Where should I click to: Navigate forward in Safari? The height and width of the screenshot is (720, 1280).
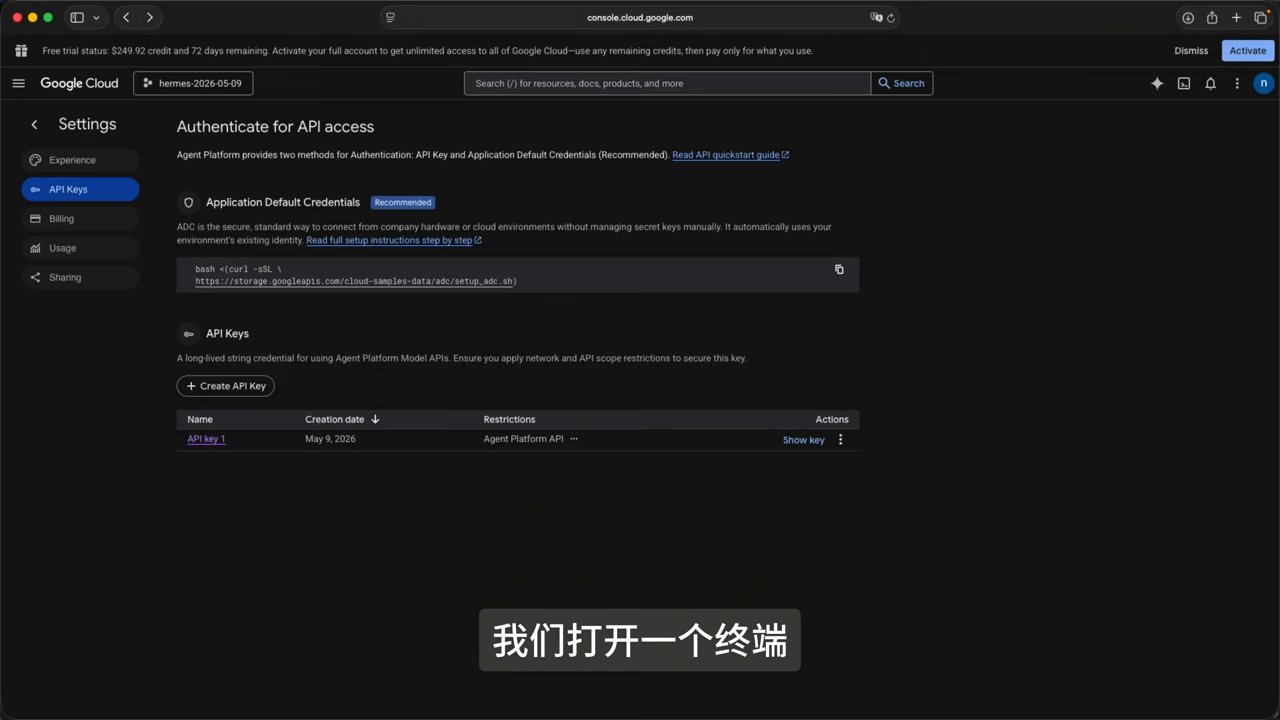click(x=150, y=17)
